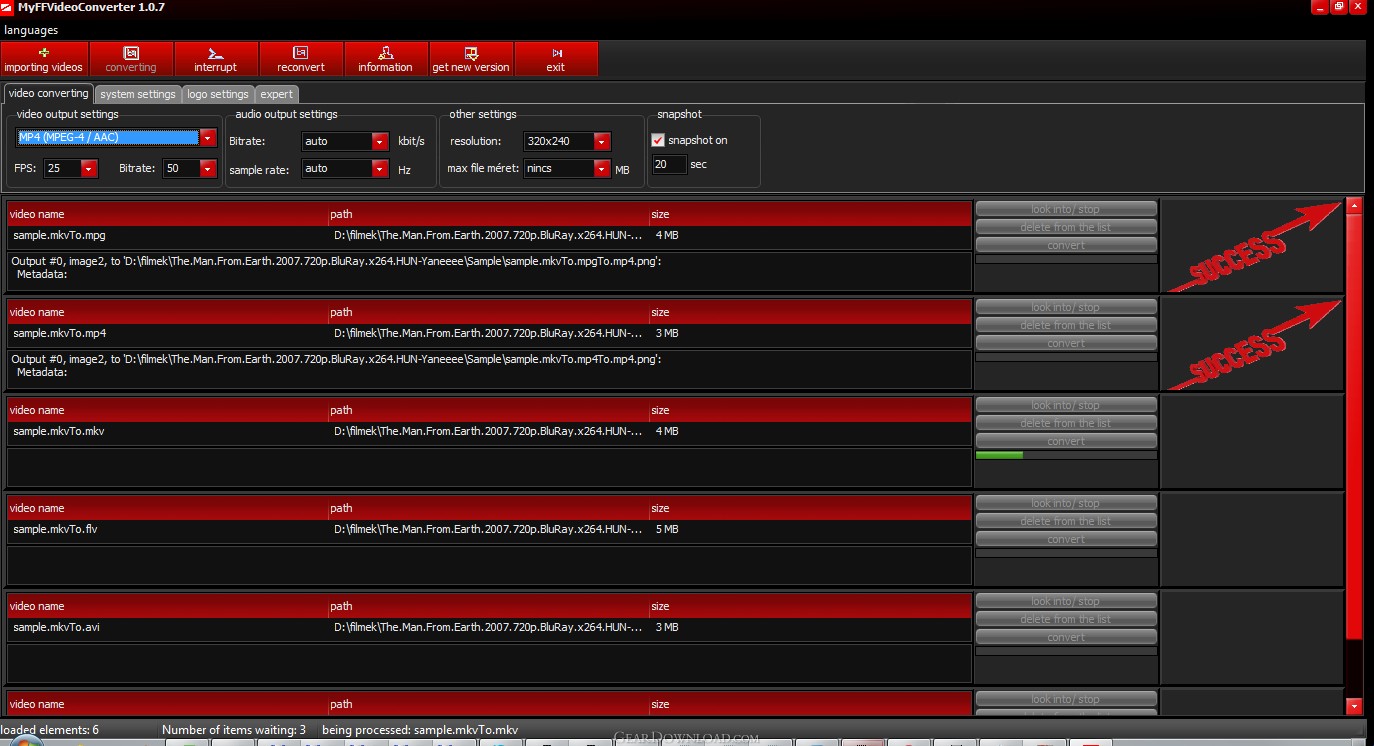Toggle the snapshot on checkbox
Viewport: 1374px width, 746px height.
pyautogui.click(x=658, y=140)
